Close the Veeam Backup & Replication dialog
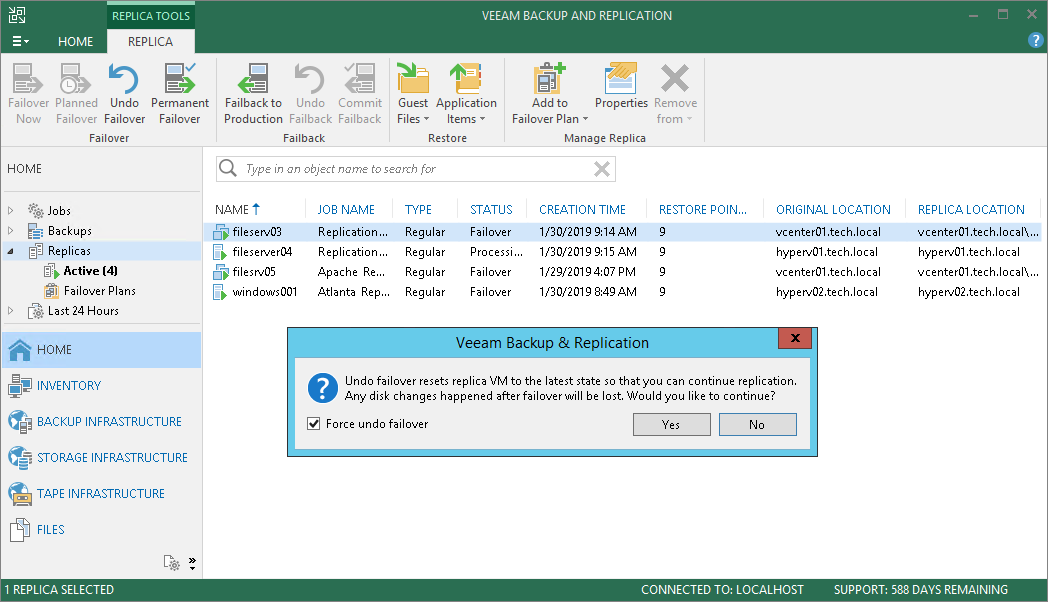The height and width of the screenshot is (602, 1048). coord(795,338)
